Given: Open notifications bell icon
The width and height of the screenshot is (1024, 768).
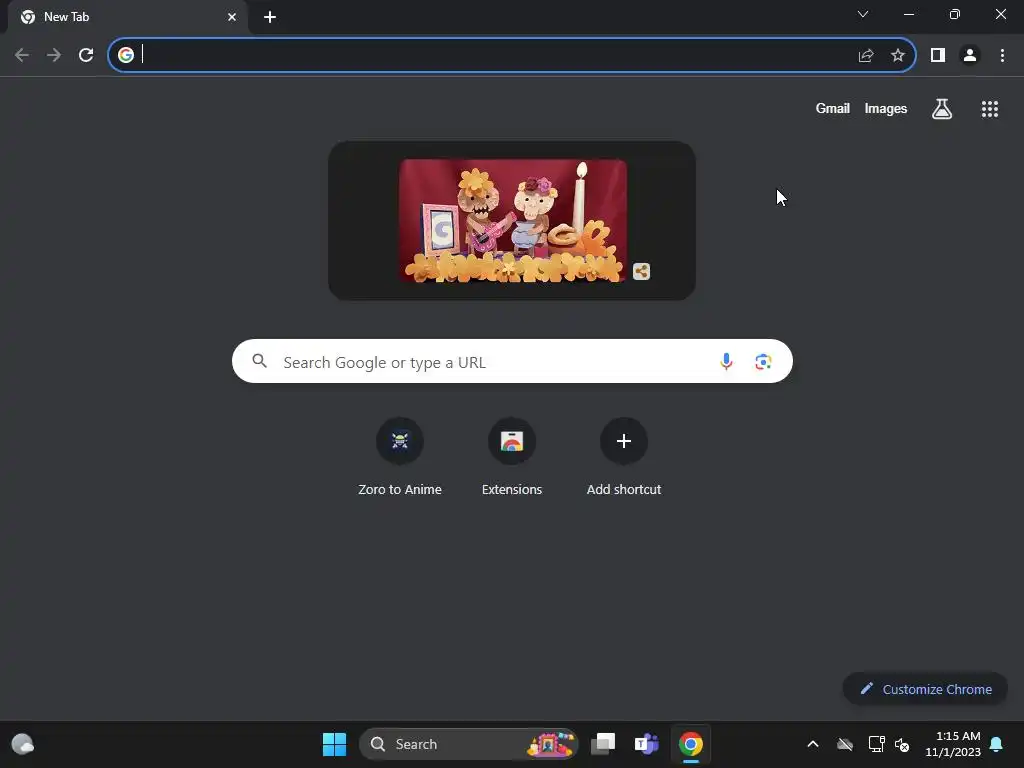Looking at the screenshot, I should point(997,744).
